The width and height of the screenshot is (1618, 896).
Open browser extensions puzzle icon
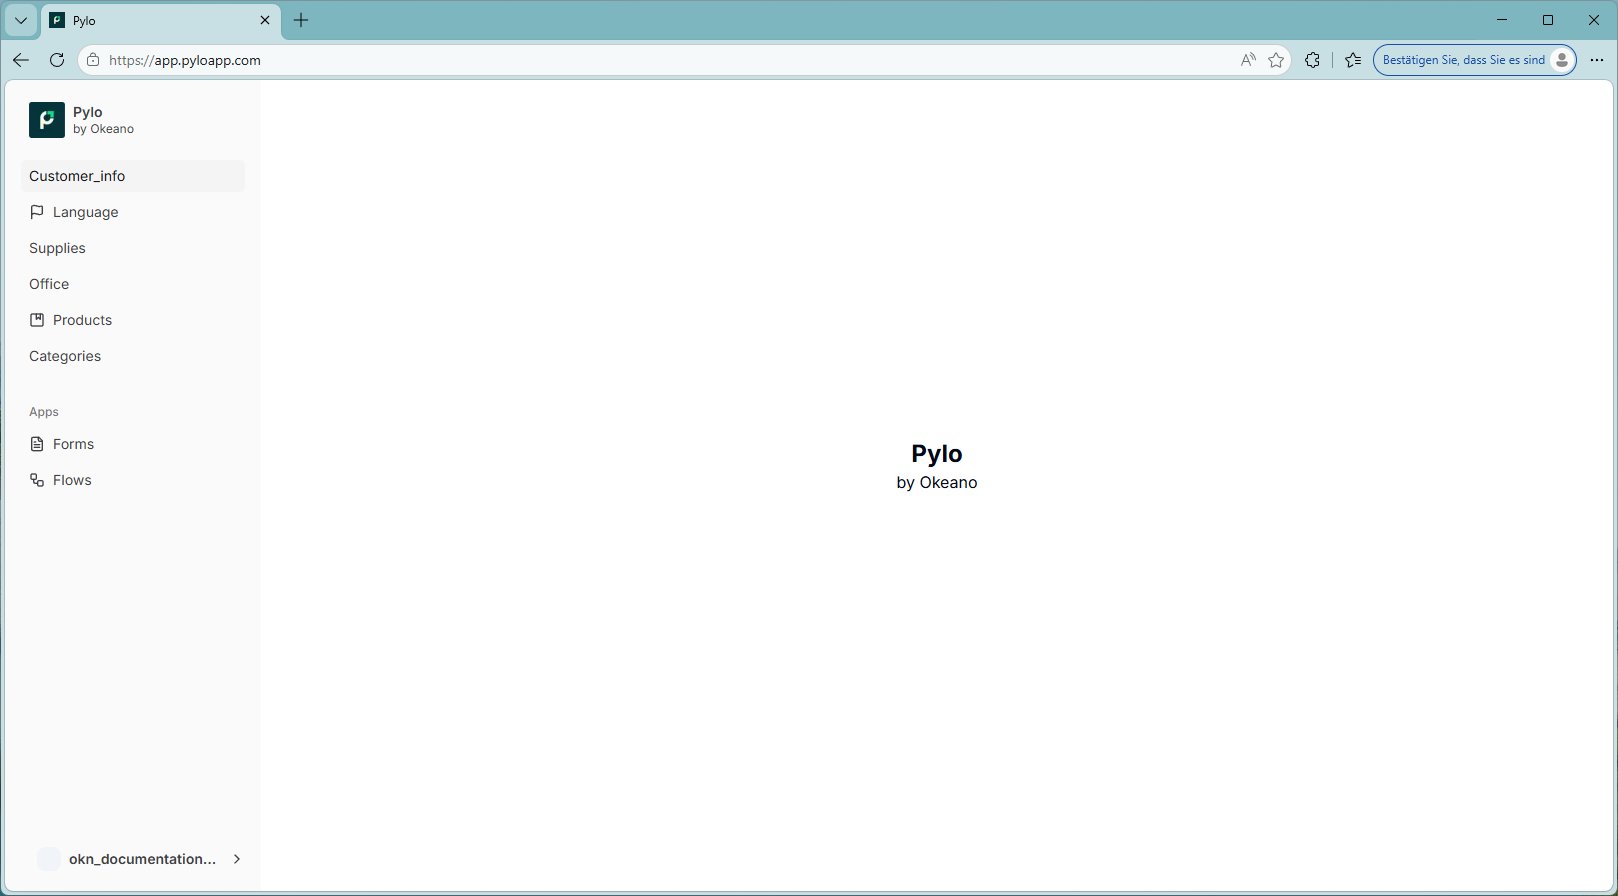(1312, 60)
